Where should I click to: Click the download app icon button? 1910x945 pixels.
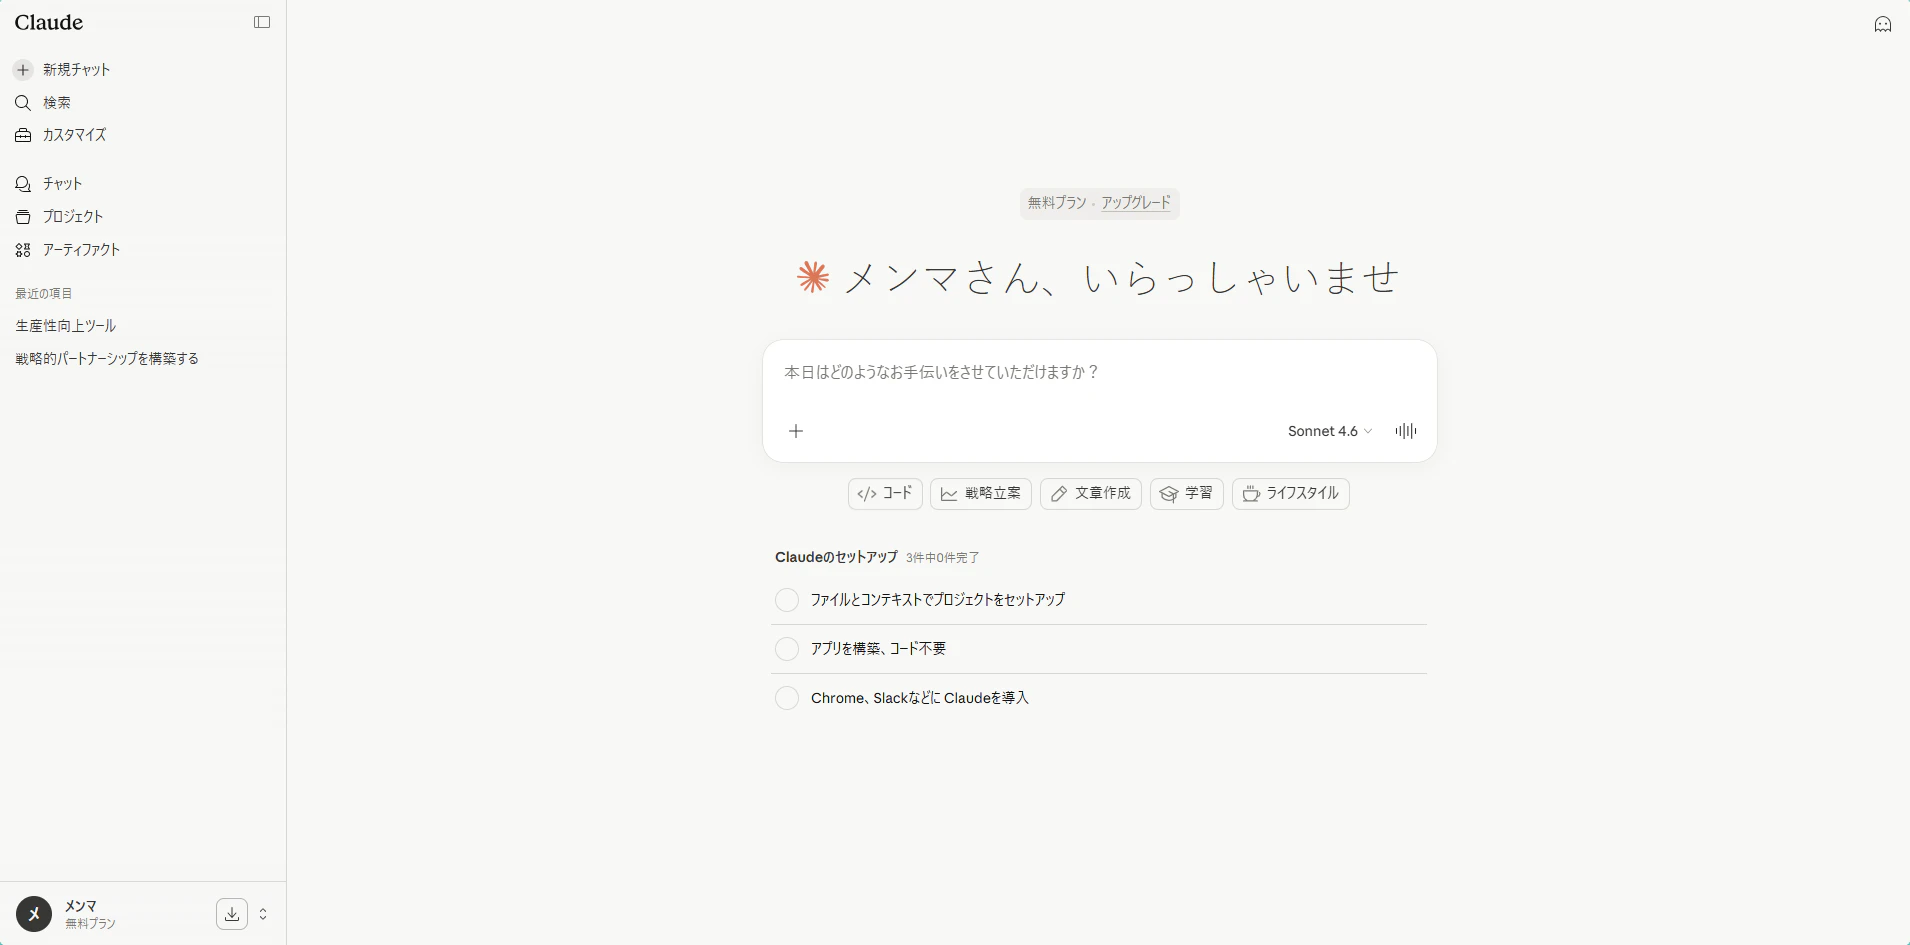click(232, 914)
